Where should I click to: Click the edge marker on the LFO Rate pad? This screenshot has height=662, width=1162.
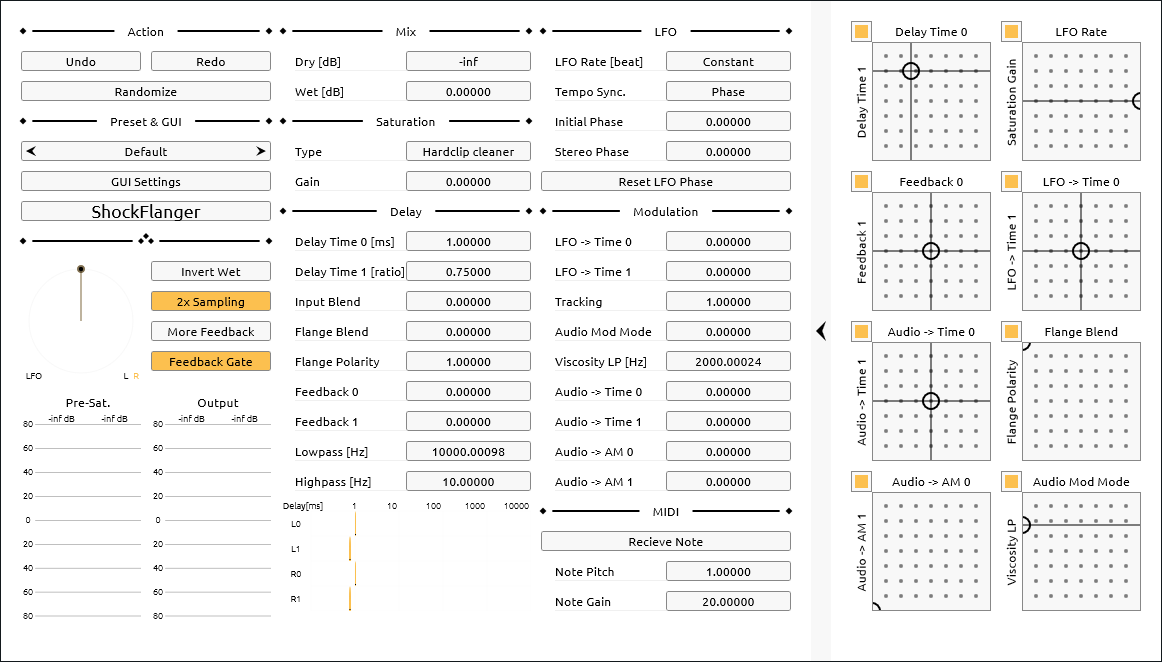[x=1140, y=101]
